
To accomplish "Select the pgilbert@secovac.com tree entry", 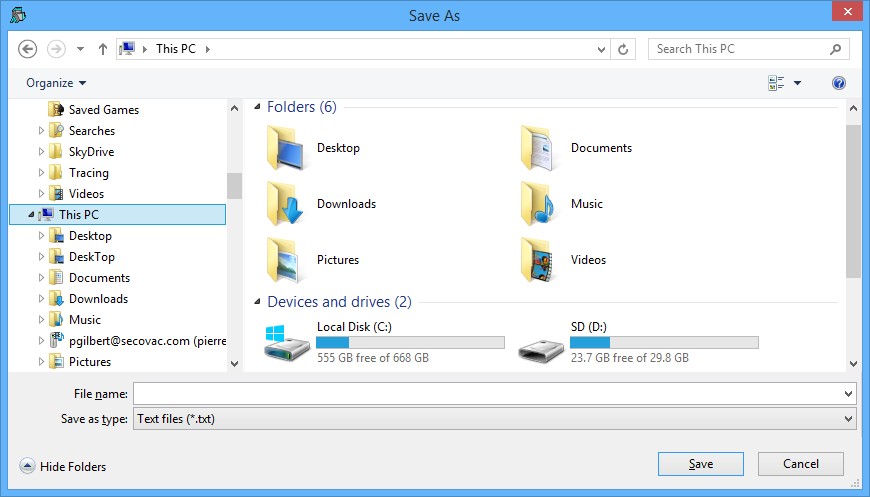I will tap(147, 341).
